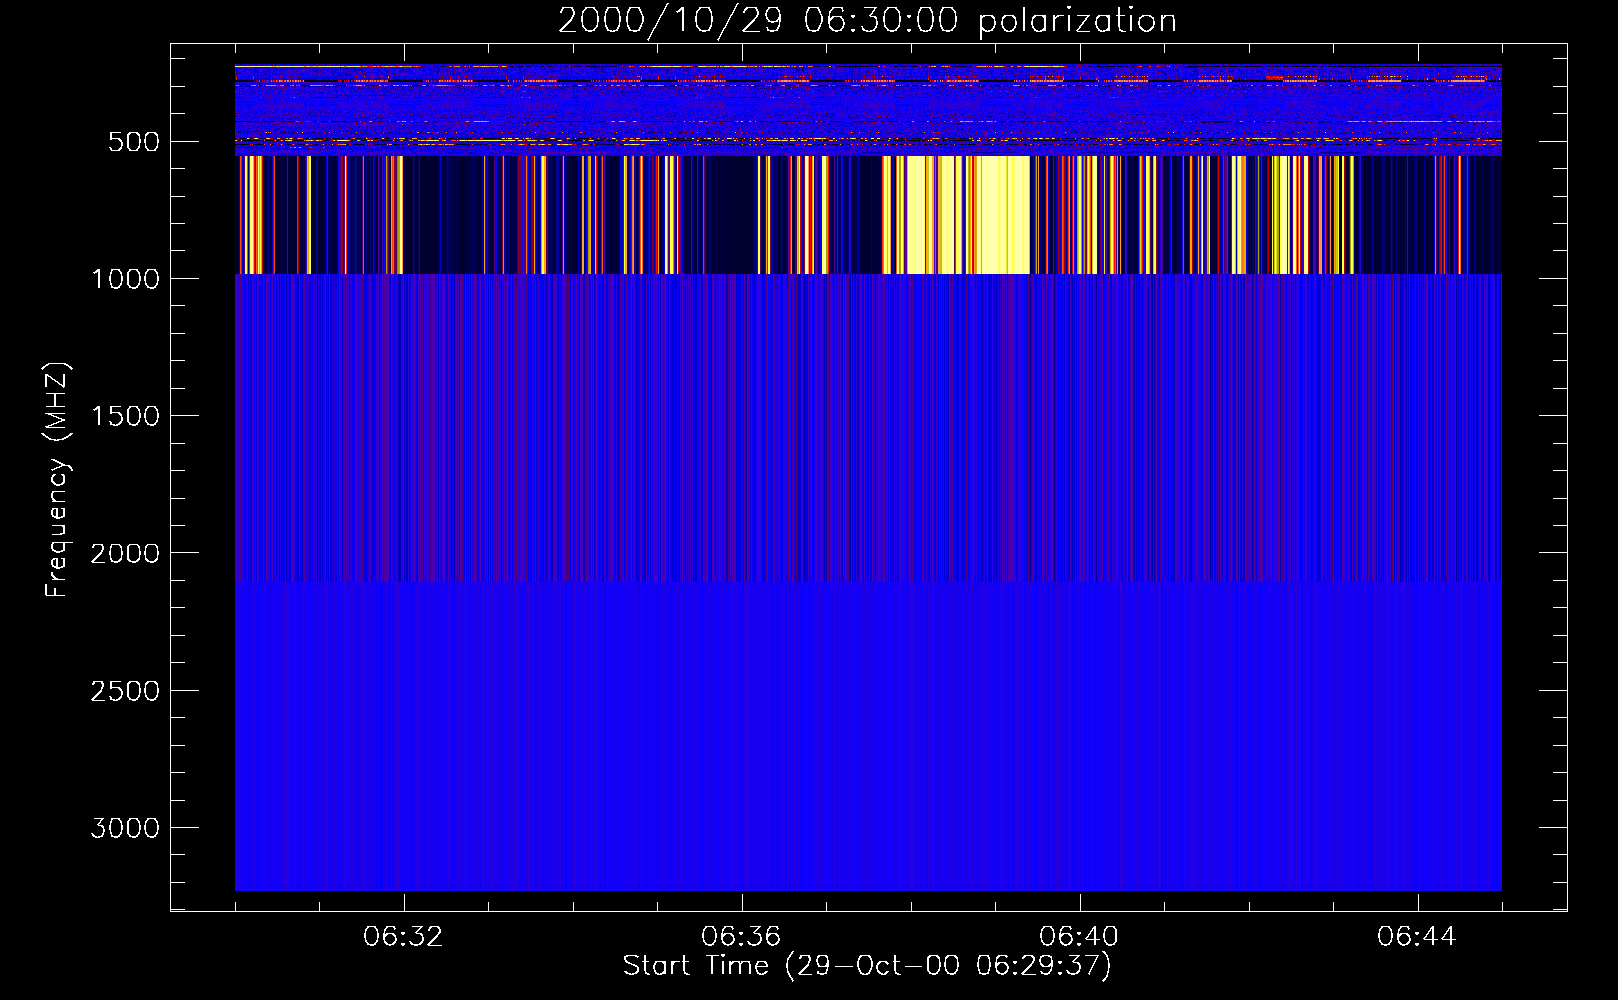The width and height of the screenshot is (1618, 1000).
Task: Click the 1000 frequency tick label
Action: pos(125,279)
